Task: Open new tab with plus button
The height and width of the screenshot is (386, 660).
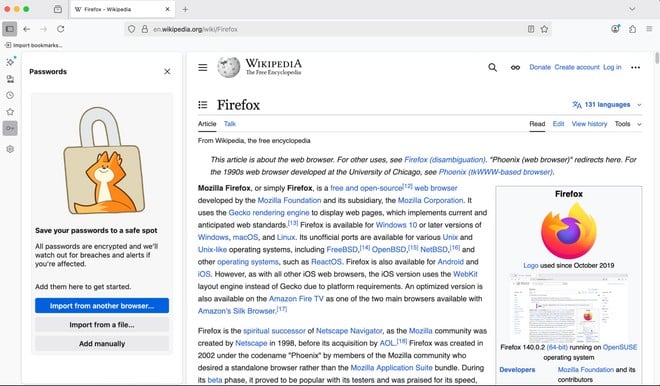Action: [x=185, y=9]
